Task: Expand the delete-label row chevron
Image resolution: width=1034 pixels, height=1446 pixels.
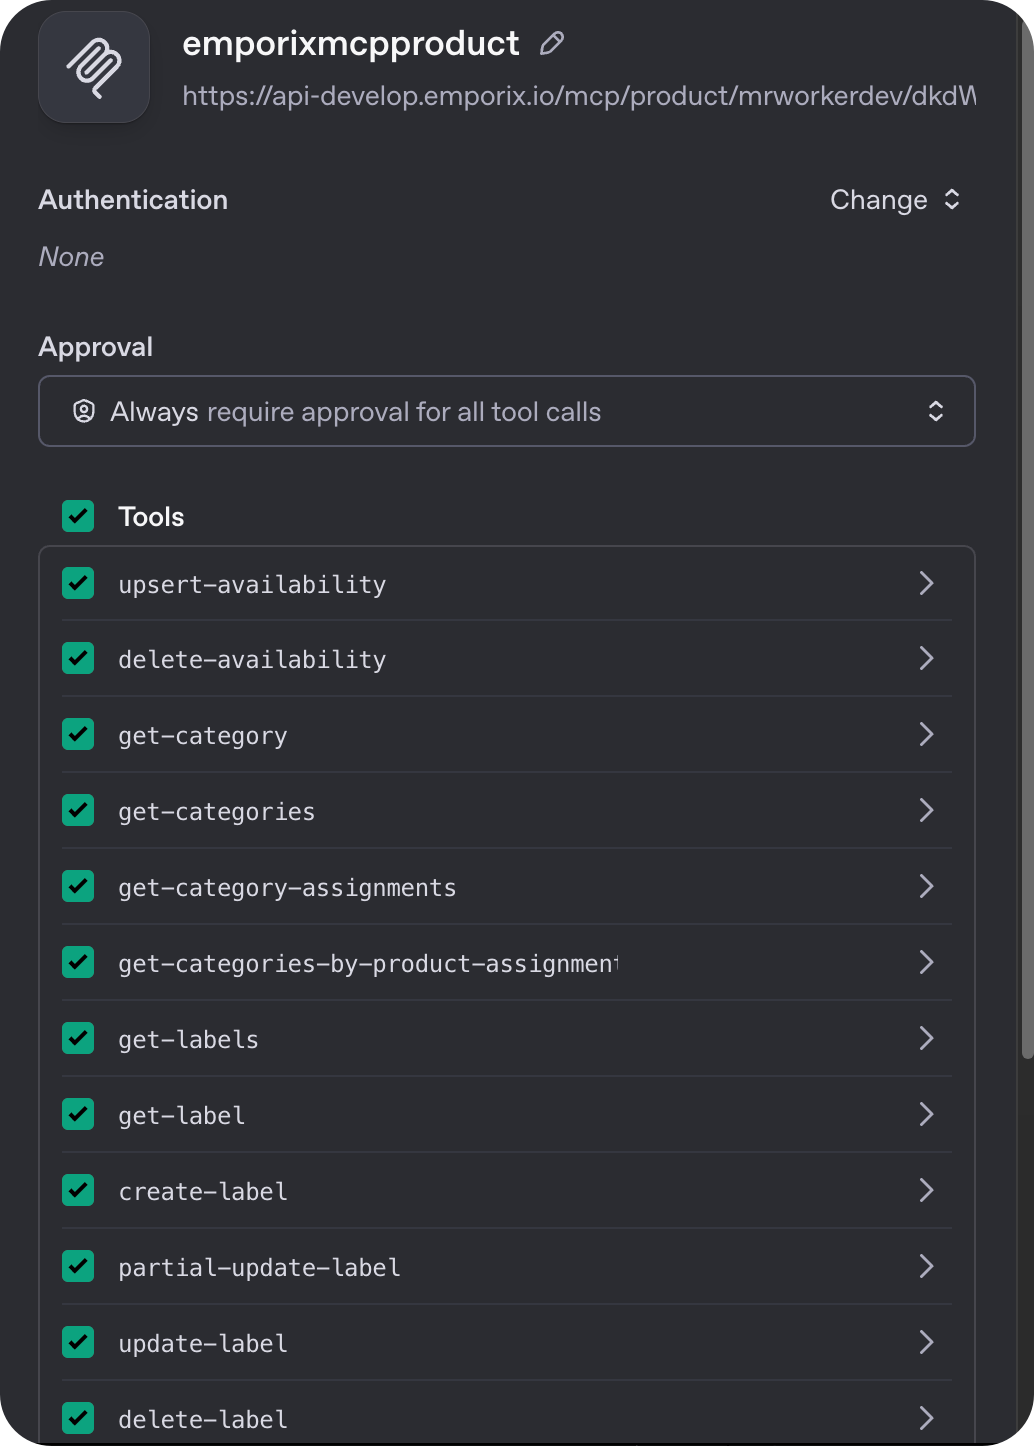Action: click(926, 1418)
